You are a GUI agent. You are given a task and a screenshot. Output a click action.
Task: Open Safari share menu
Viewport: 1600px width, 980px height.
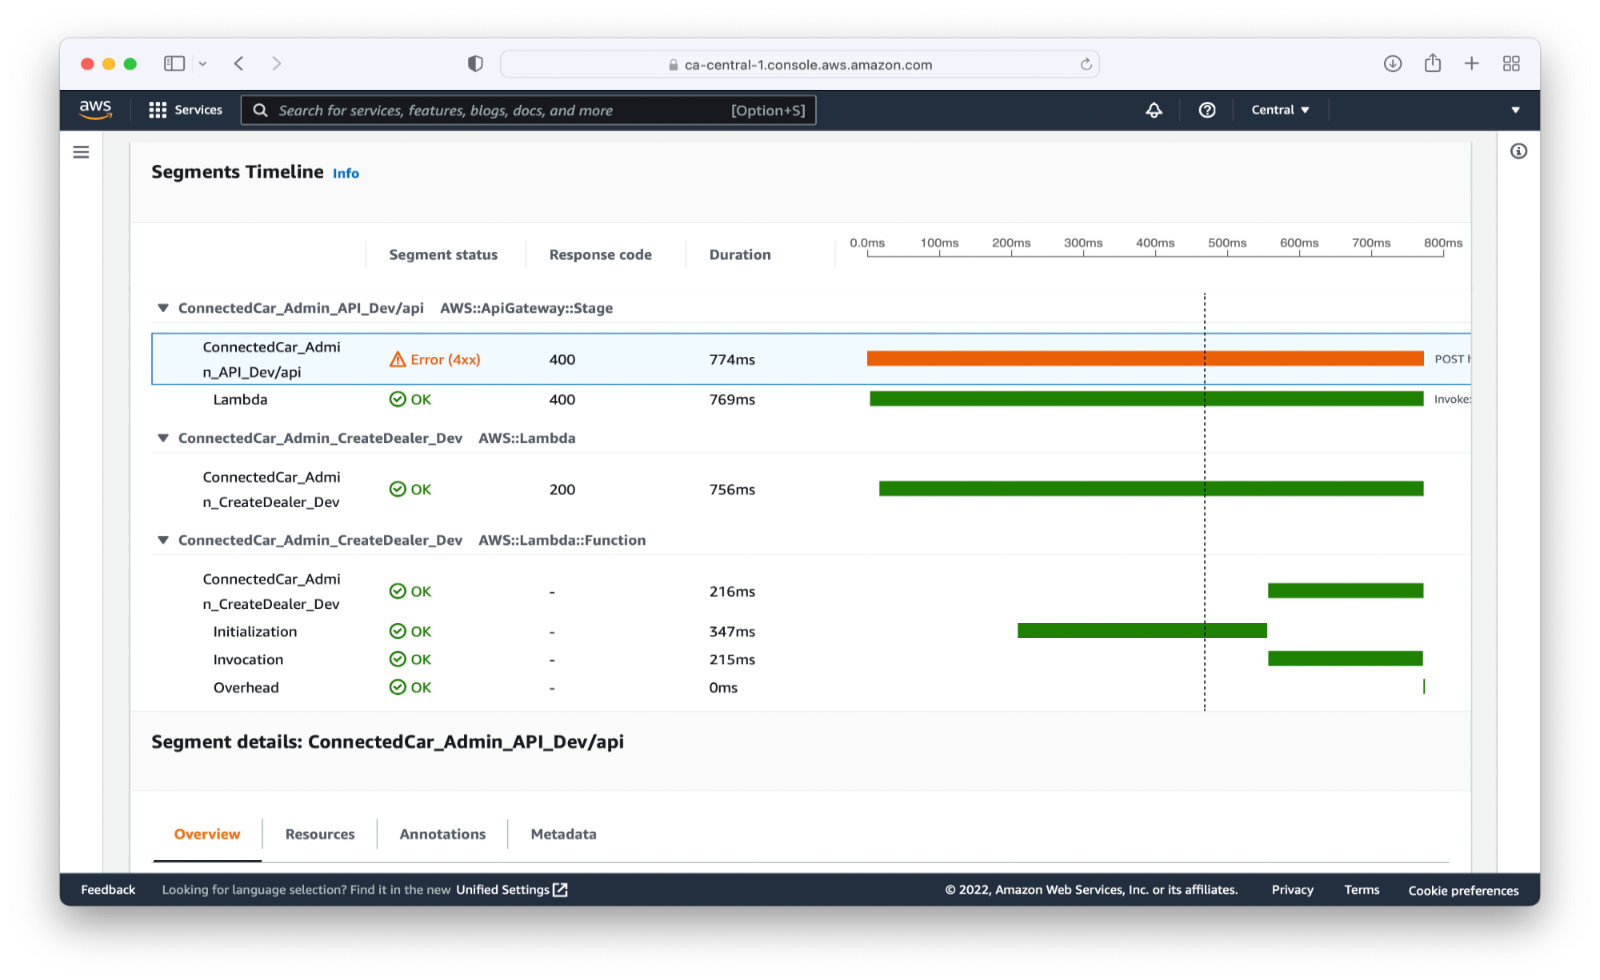tap(1433, 63)
